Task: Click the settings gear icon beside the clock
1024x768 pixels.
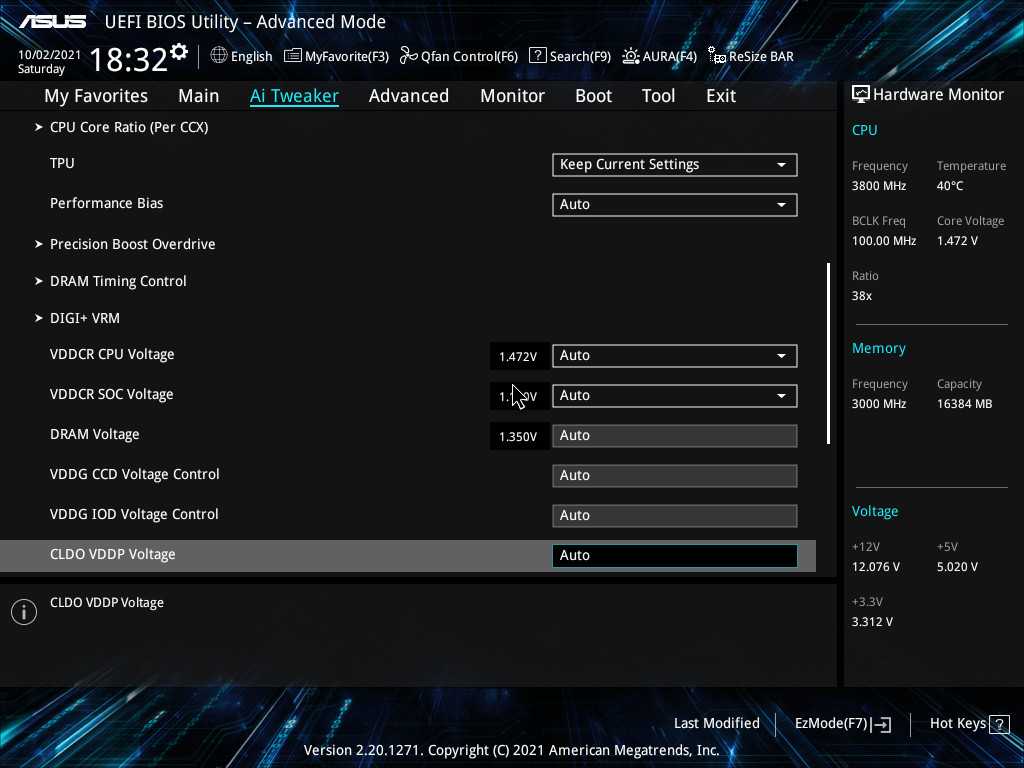Action: click(x=179, y=52)
